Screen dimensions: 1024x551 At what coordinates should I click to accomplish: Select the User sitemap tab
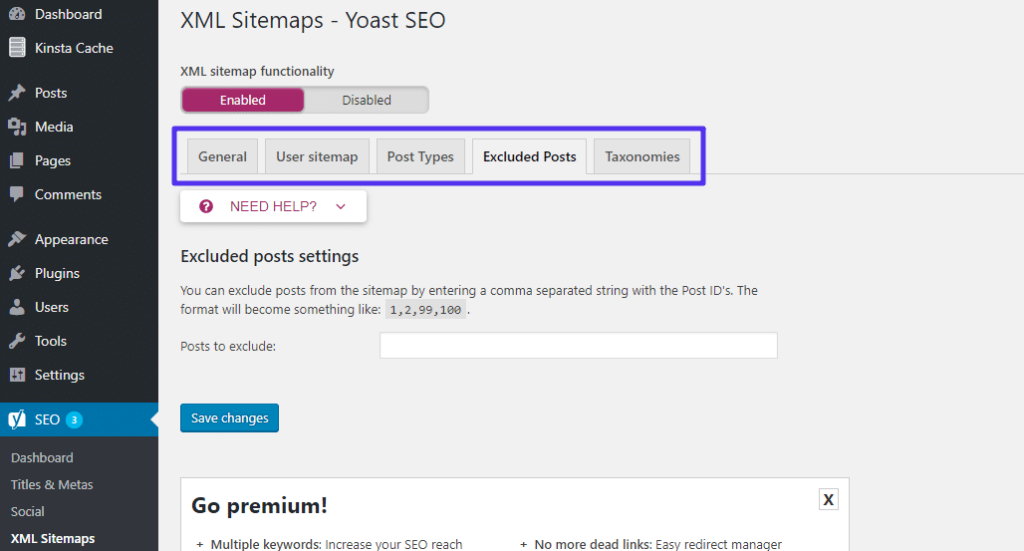[x=316, y=157]
